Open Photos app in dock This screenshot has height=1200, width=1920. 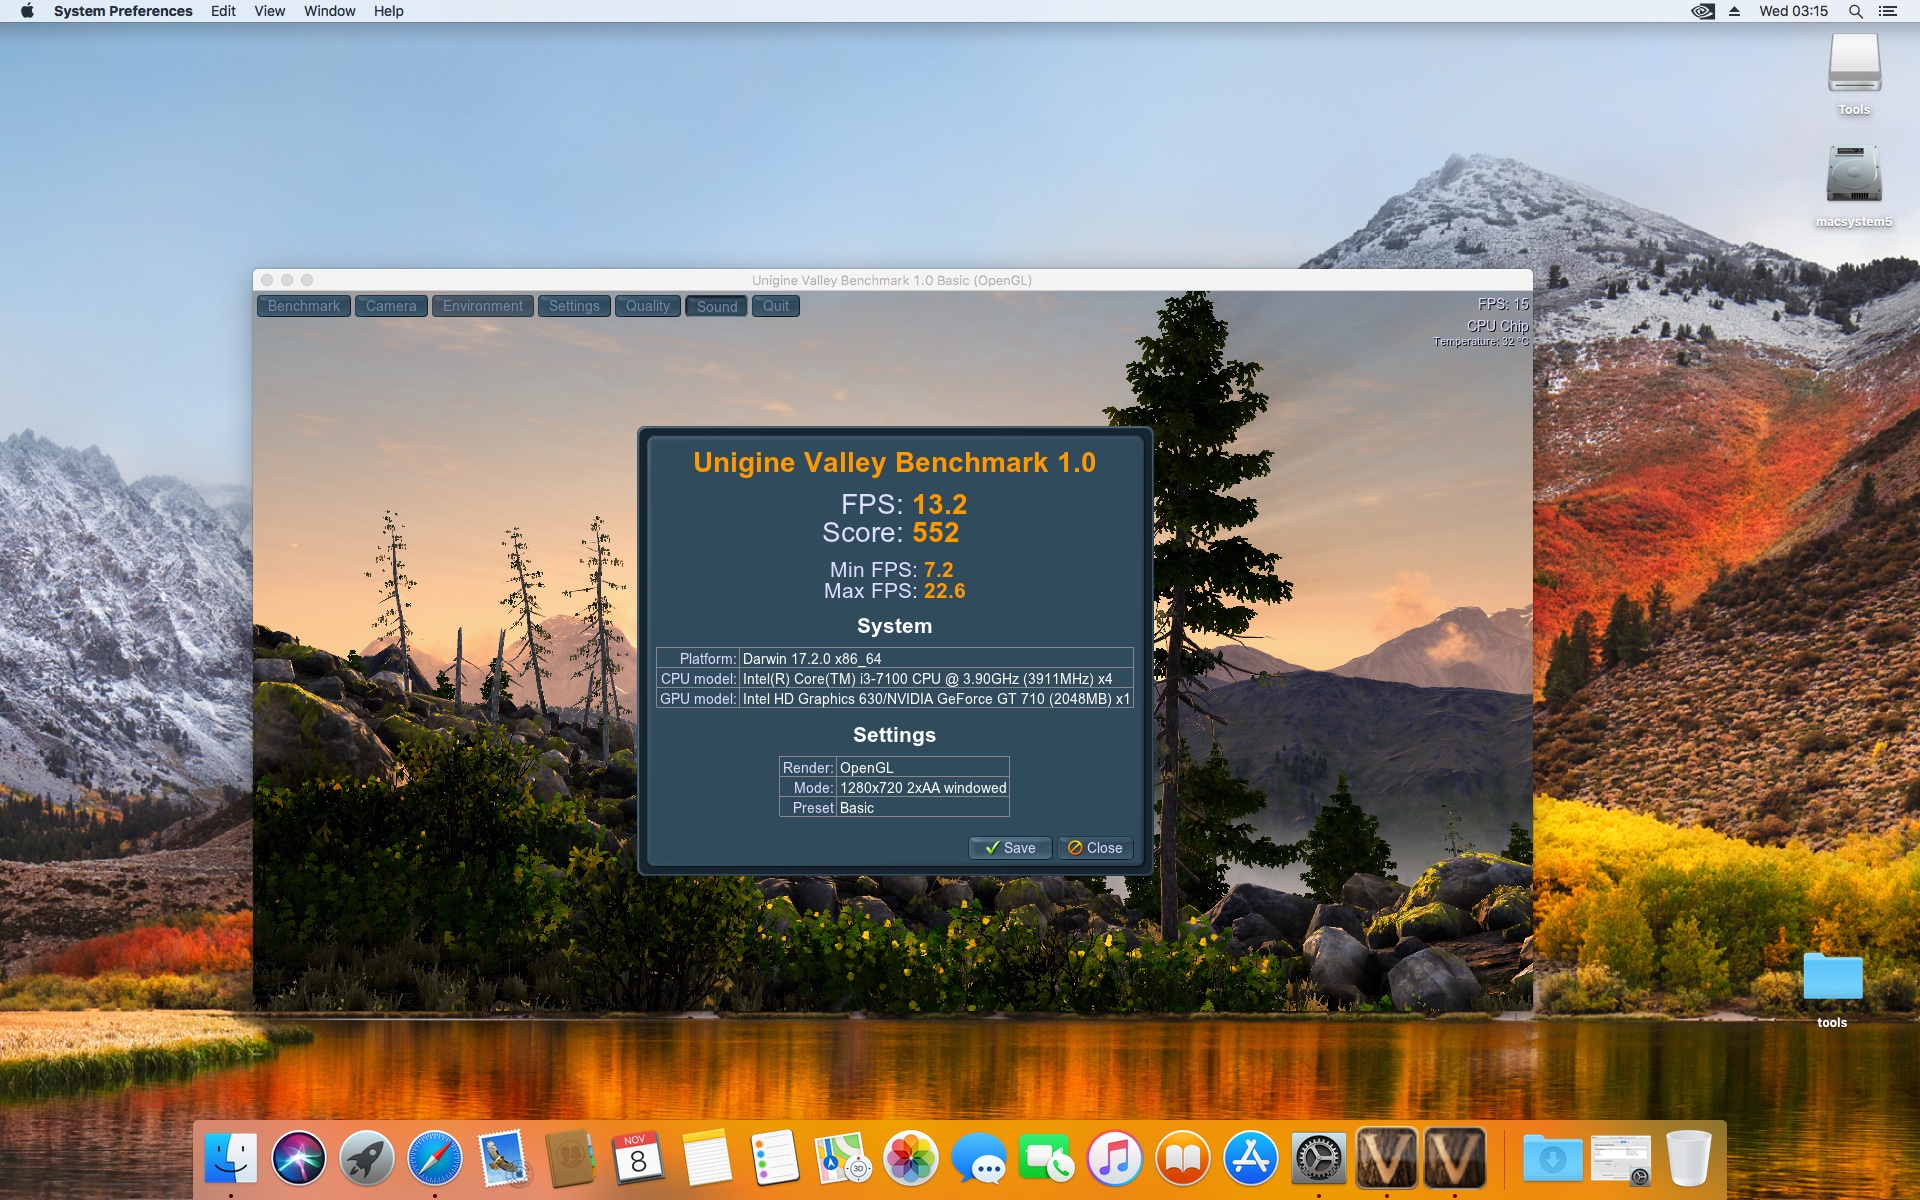pyautogui.click(x=910, y=1159)
